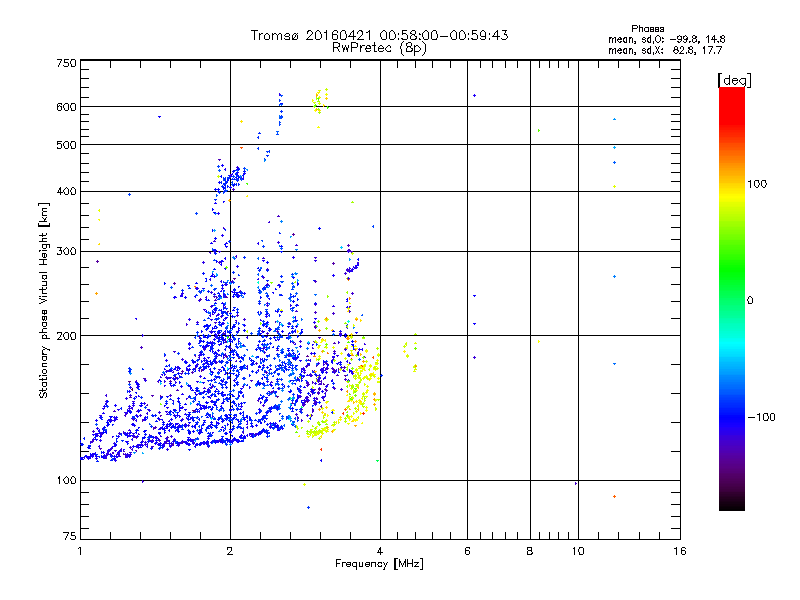The height and width of the screenshot is (600, 800).
Task: Click the y-axis tick label '200'
Action: [66, 336]
